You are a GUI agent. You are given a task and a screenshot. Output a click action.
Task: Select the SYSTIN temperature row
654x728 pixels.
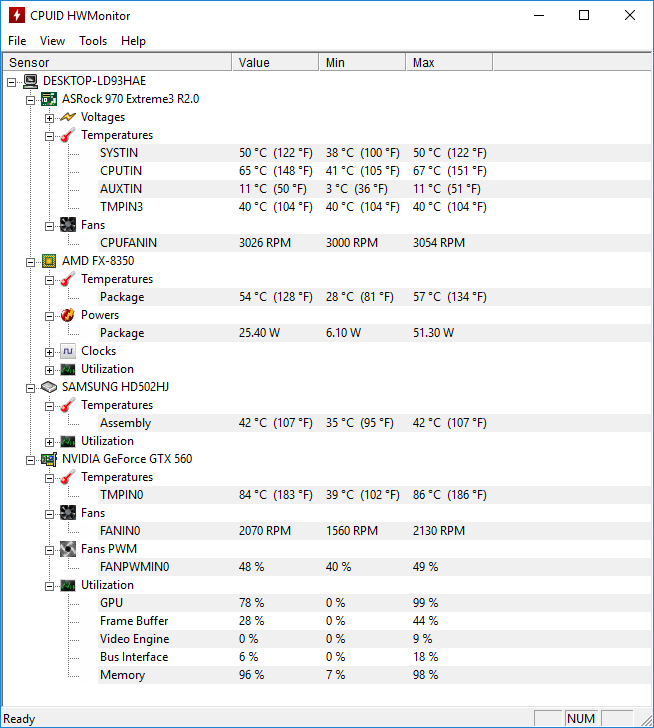tap(374, 153)
